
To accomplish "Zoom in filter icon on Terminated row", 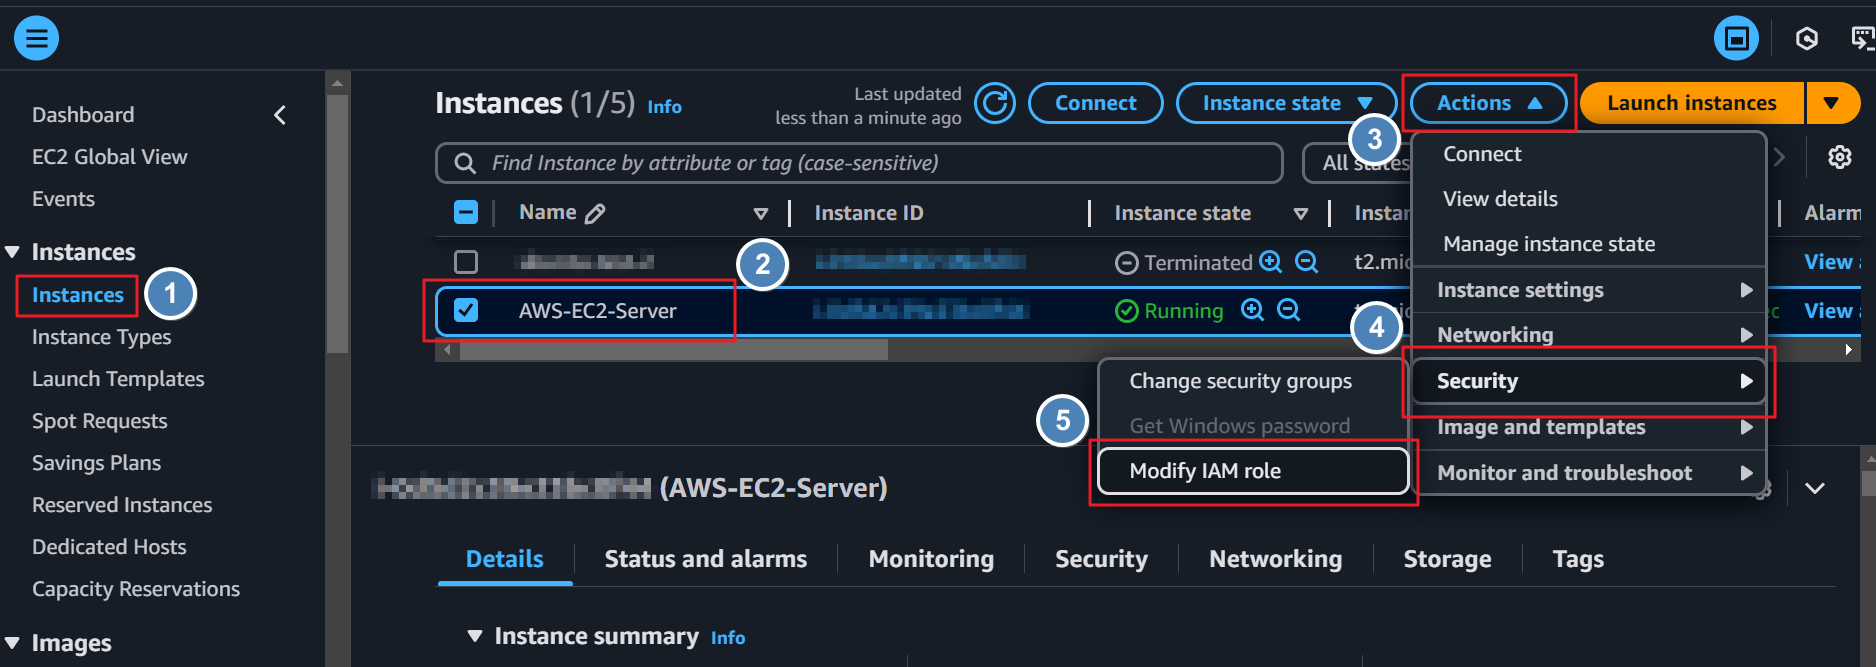I will click(x=1270, y=261).
